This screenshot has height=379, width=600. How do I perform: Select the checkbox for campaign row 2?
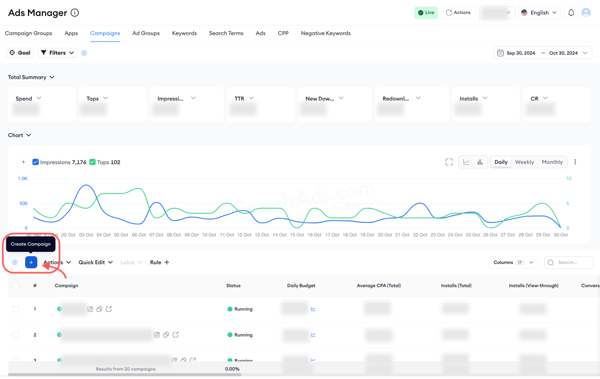(16, 335)
